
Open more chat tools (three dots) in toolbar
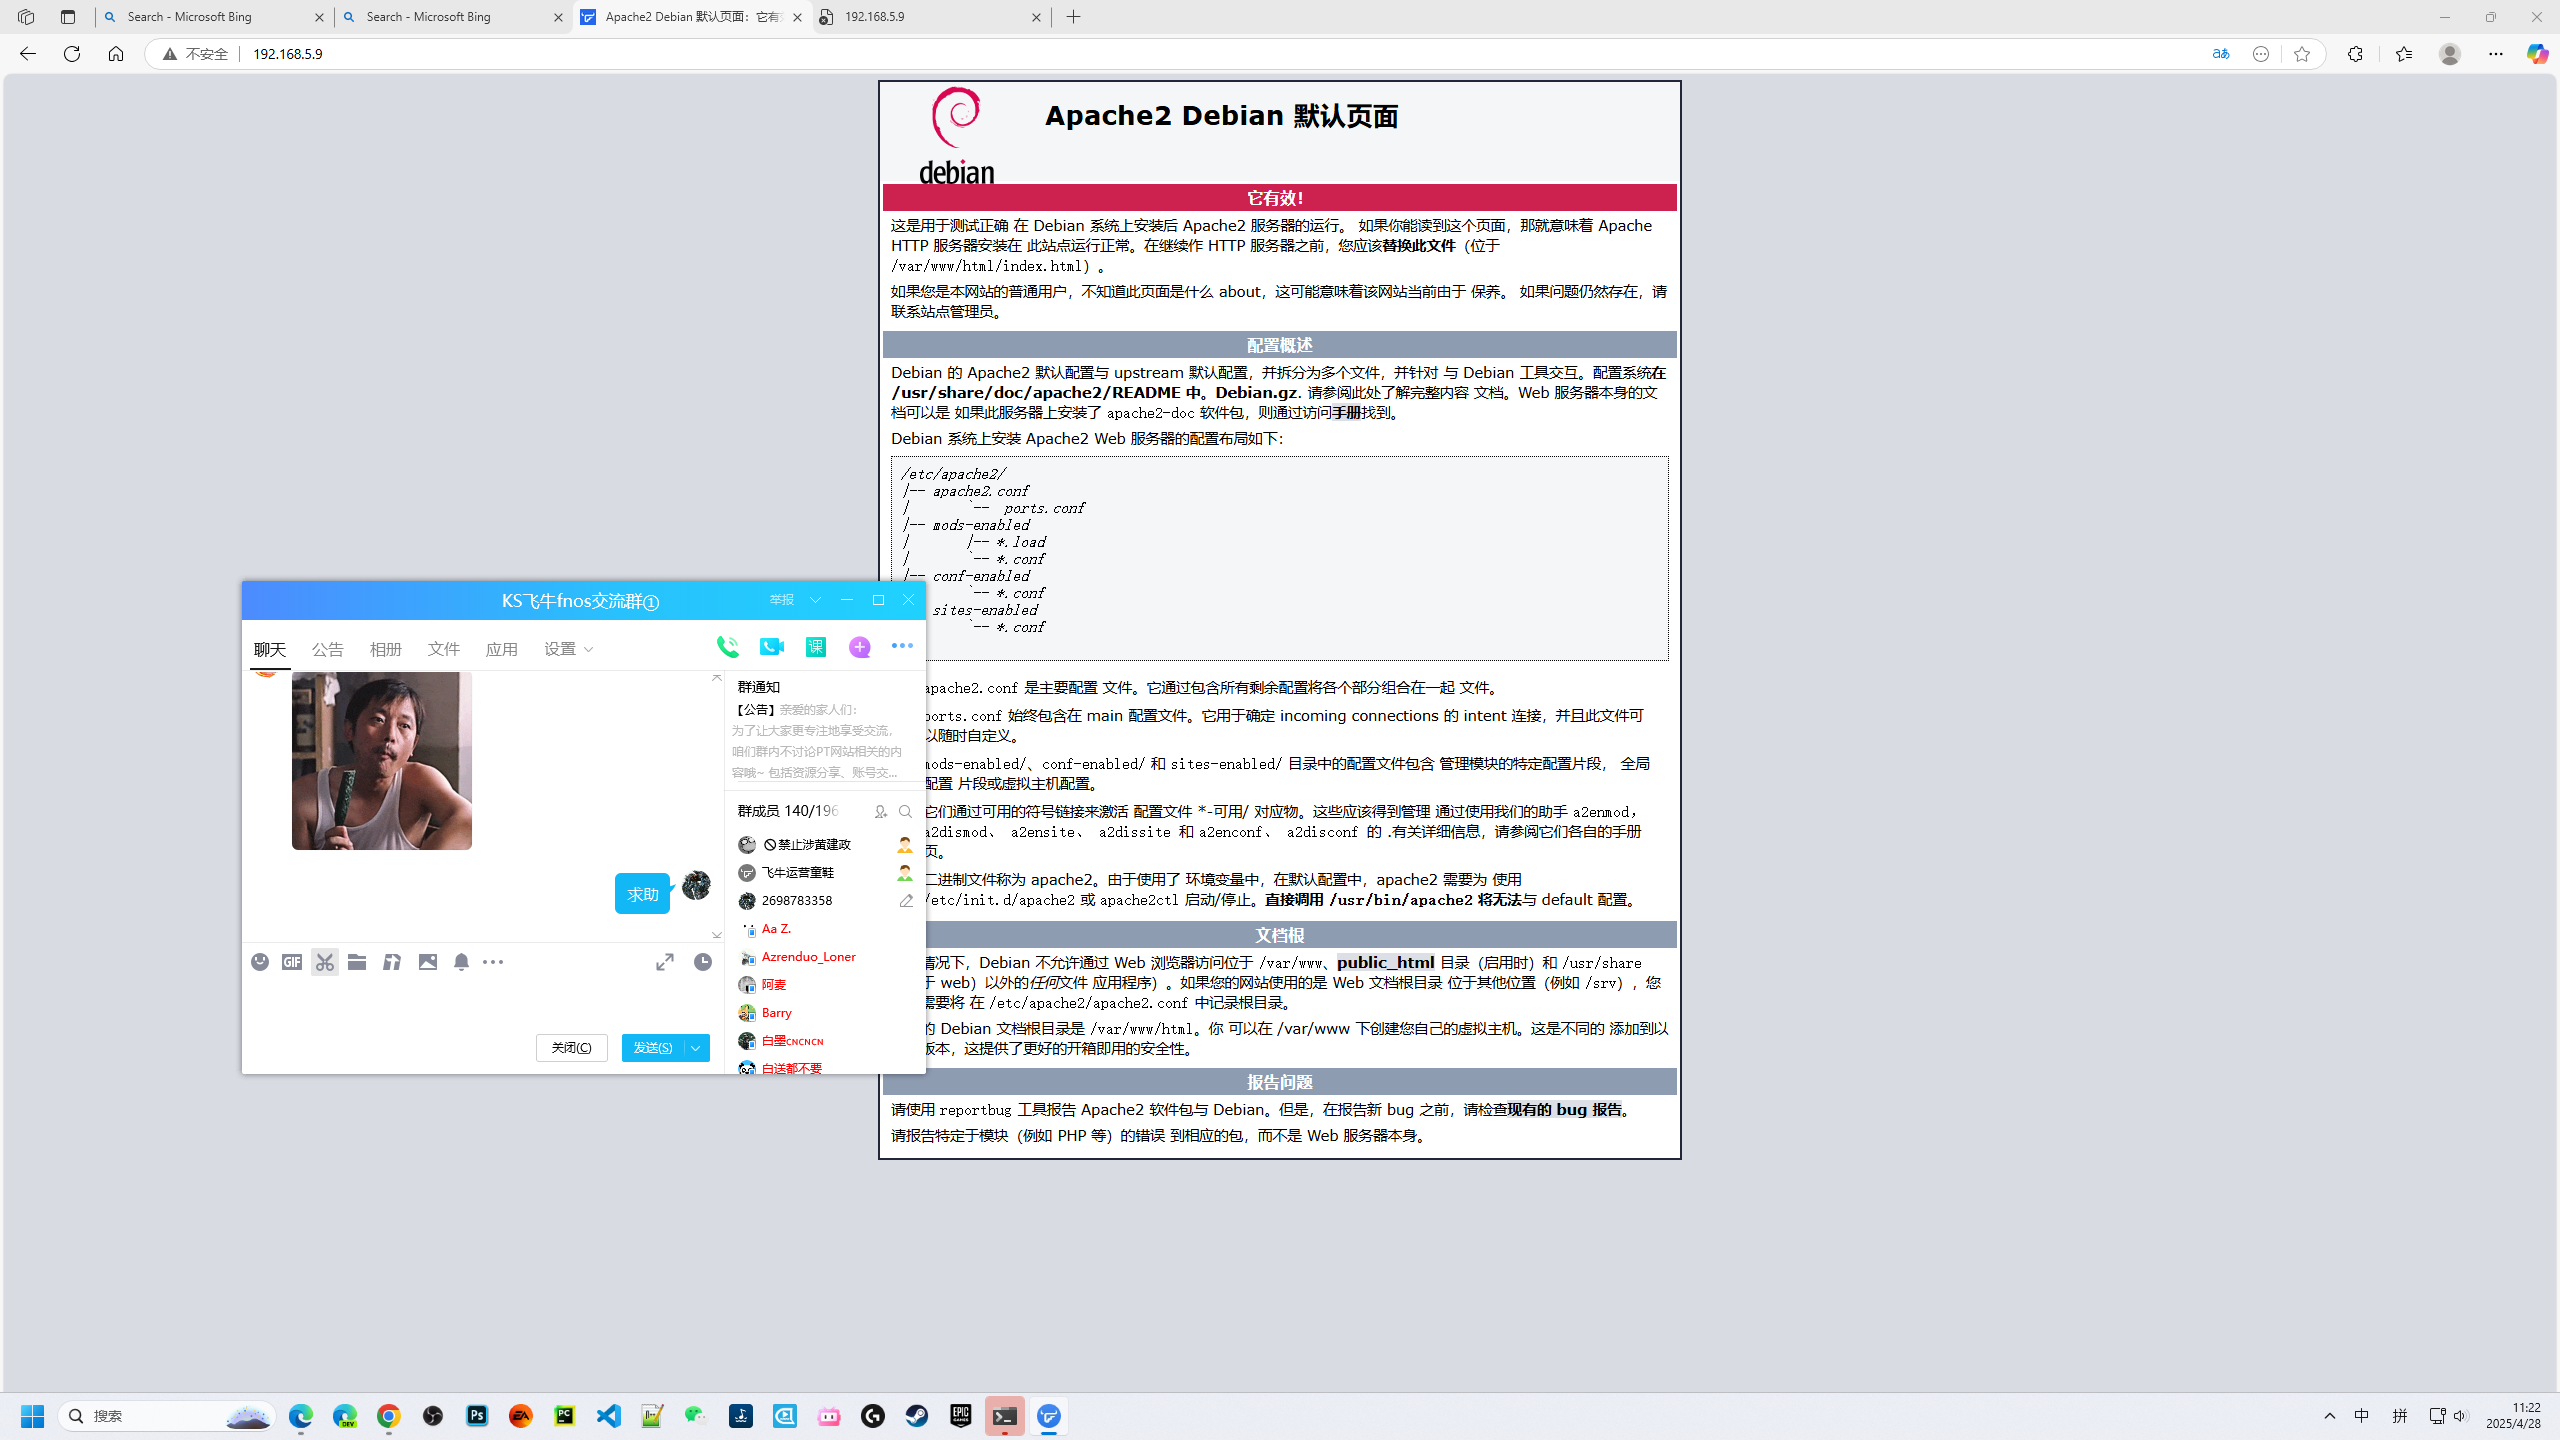click(493, 962)
